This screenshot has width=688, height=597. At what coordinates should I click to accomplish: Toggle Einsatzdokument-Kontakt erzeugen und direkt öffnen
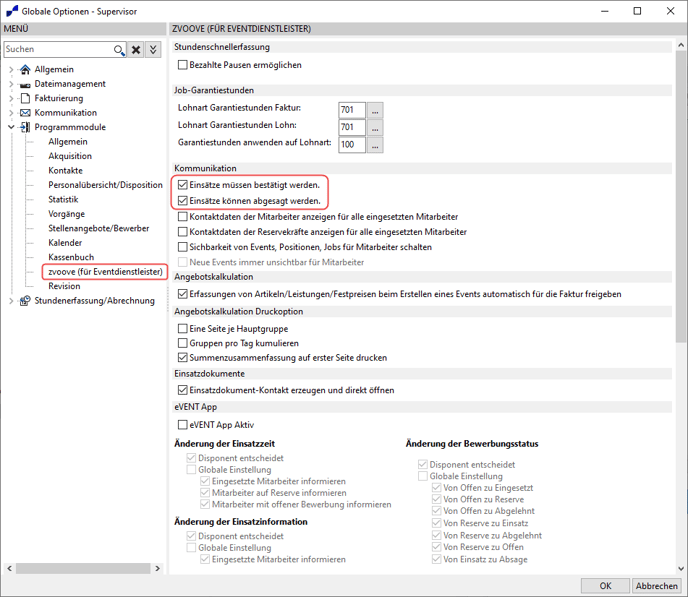[183, 390]
